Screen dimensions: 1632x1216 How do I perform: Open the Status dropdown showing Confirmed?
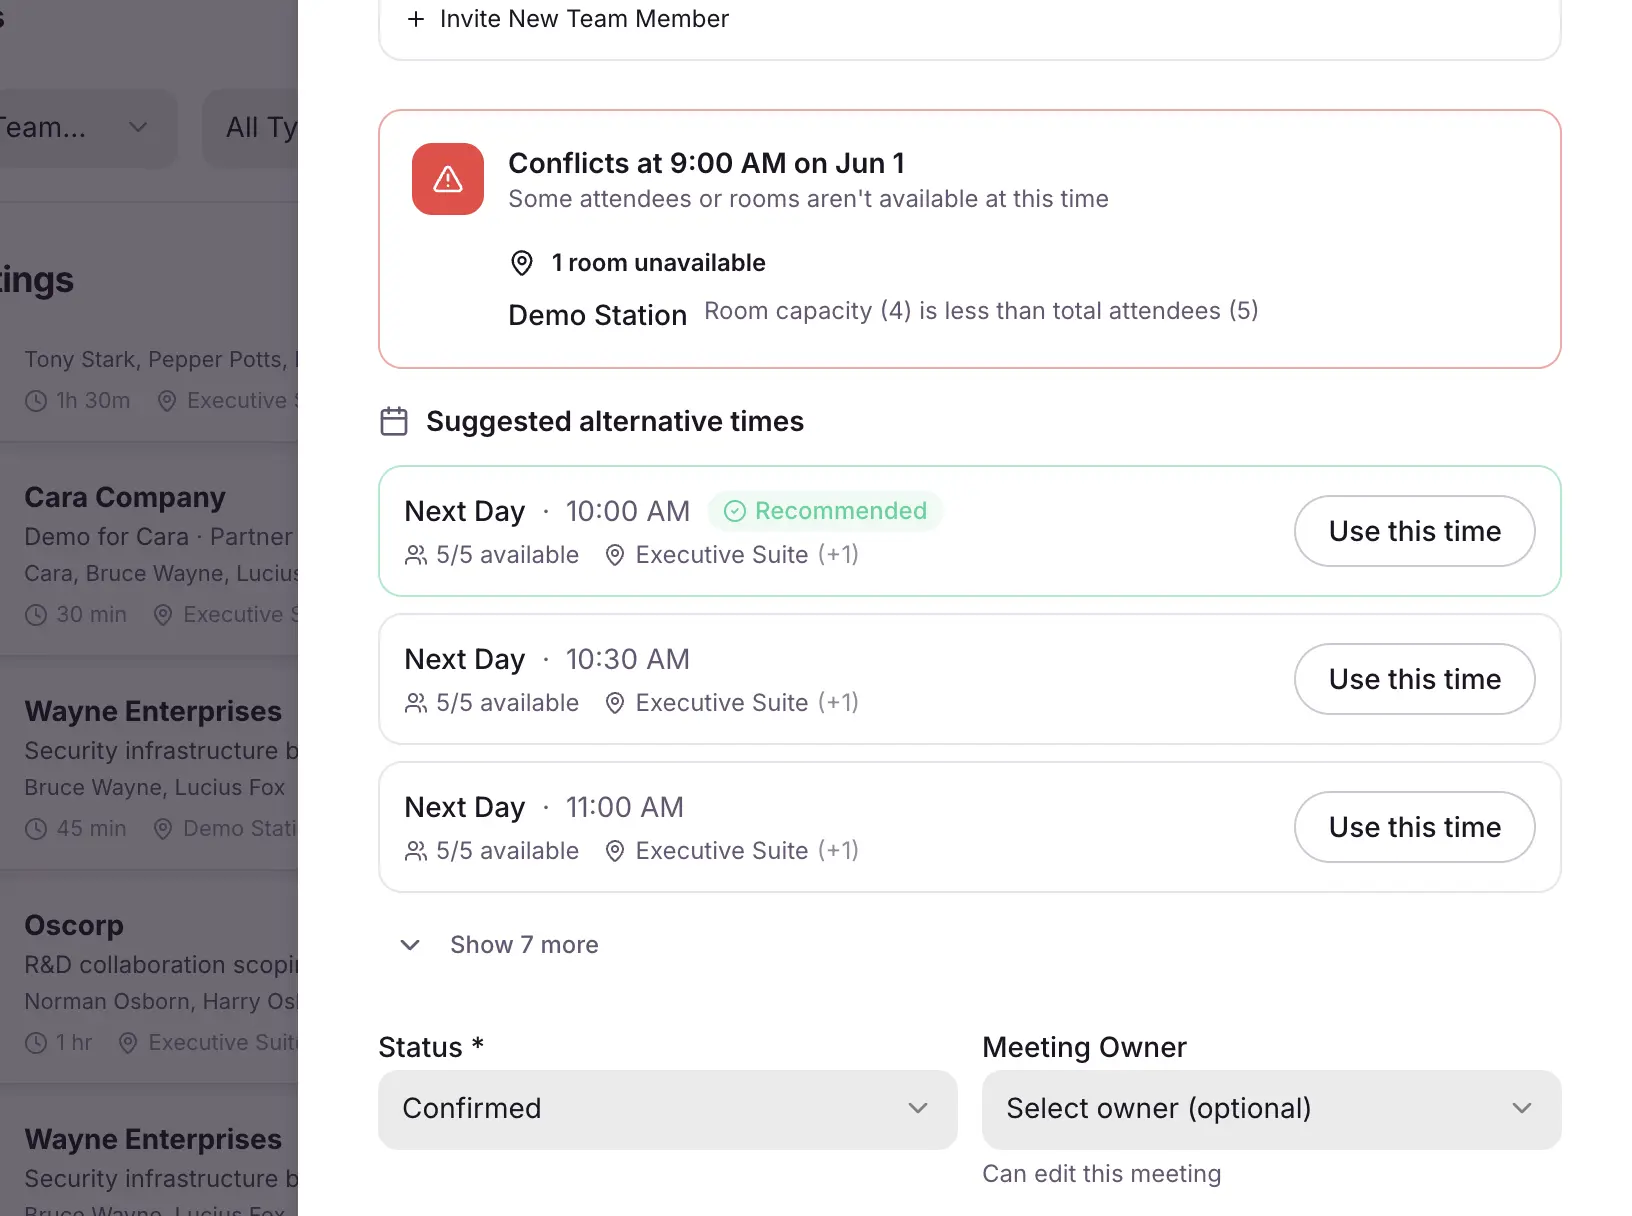pos(668,1109)
